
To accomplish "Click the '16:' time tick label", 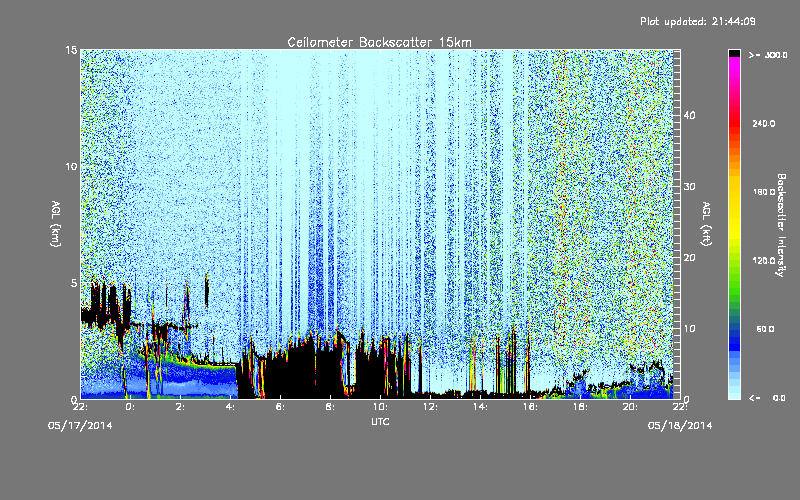I will coord(530,407).
